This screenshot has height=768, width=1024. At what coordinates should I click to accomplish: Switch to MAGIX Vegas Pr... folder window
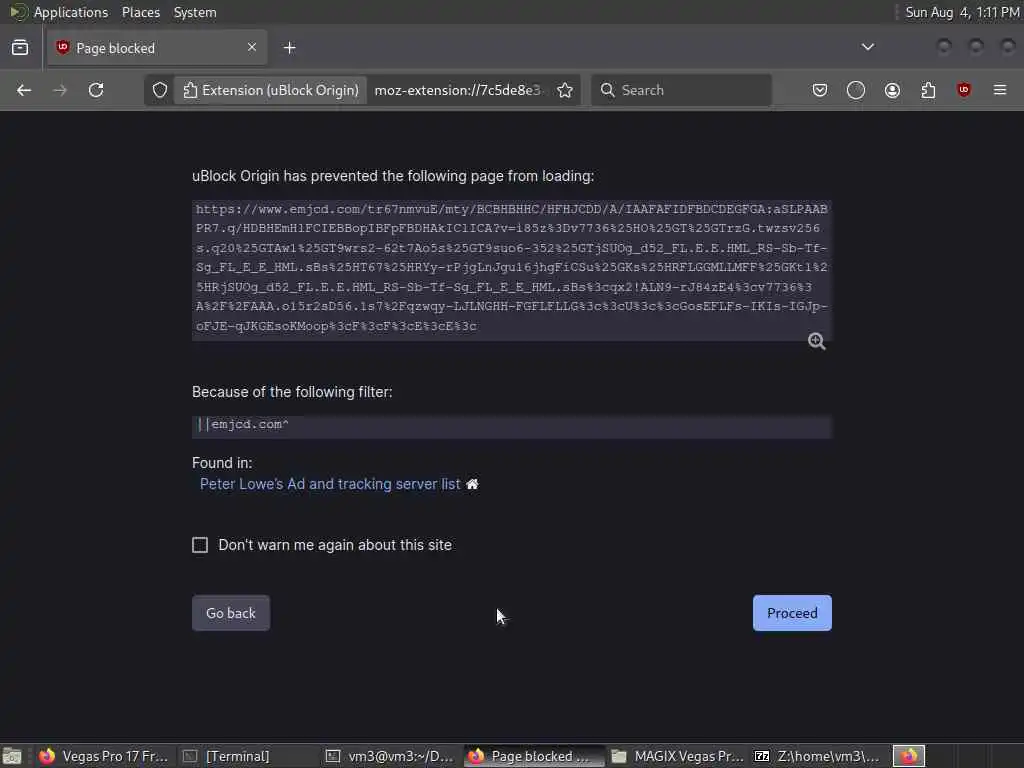tap(677, 756)
